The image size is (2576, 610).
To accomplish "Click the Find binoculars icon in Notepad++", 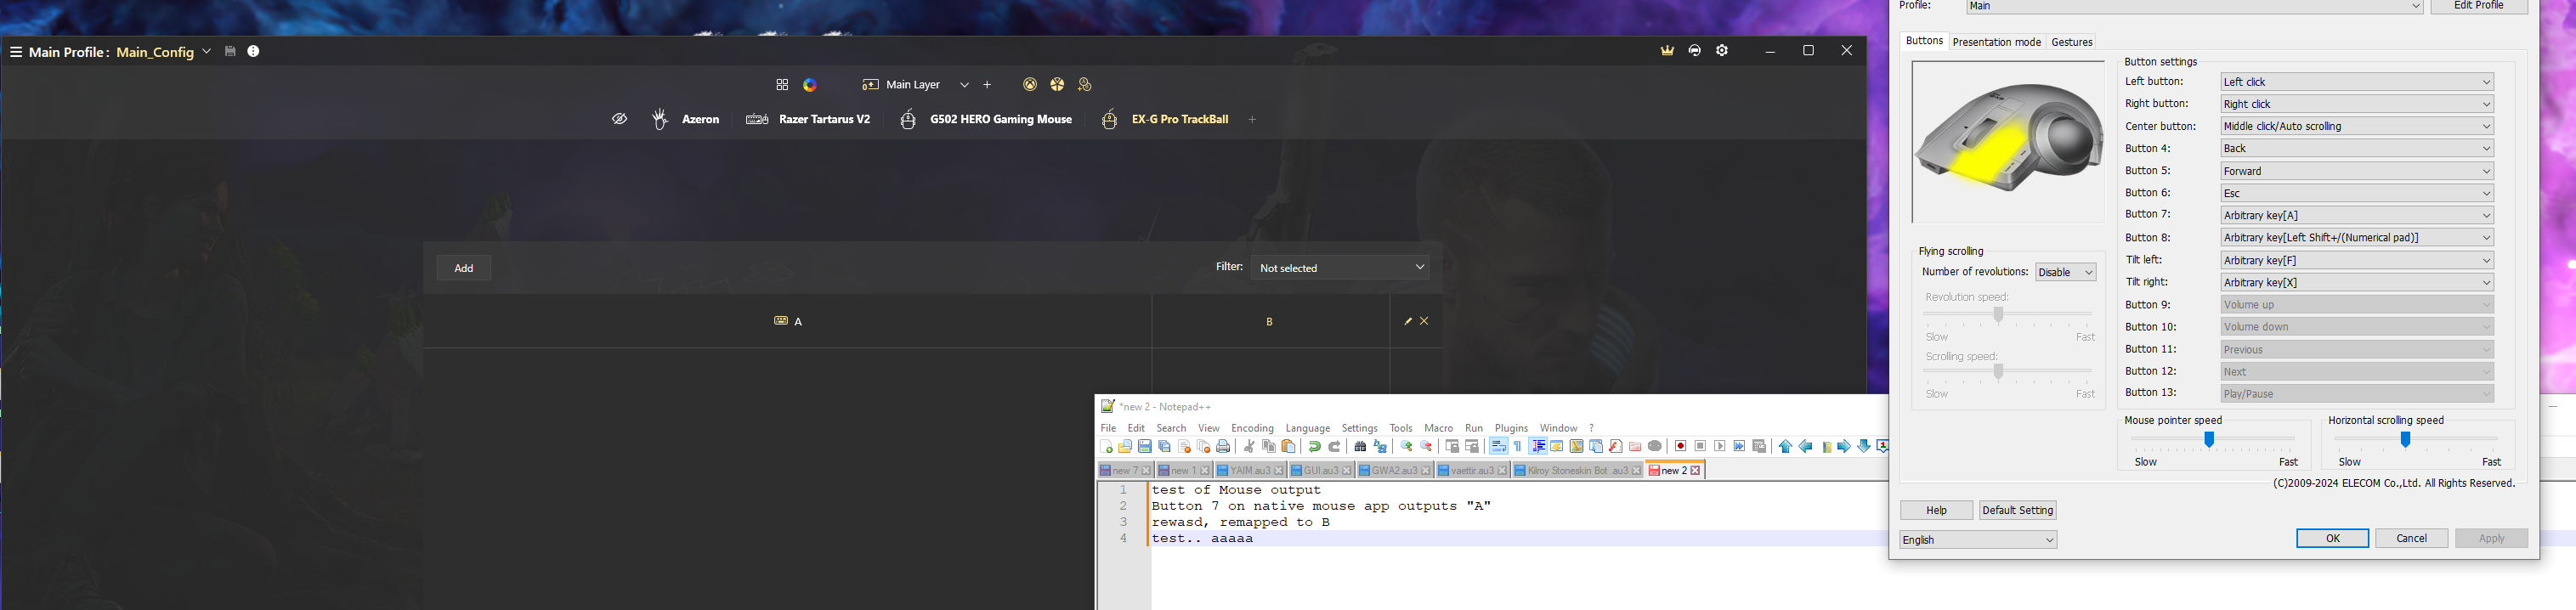I will (x=1360, y=447).
